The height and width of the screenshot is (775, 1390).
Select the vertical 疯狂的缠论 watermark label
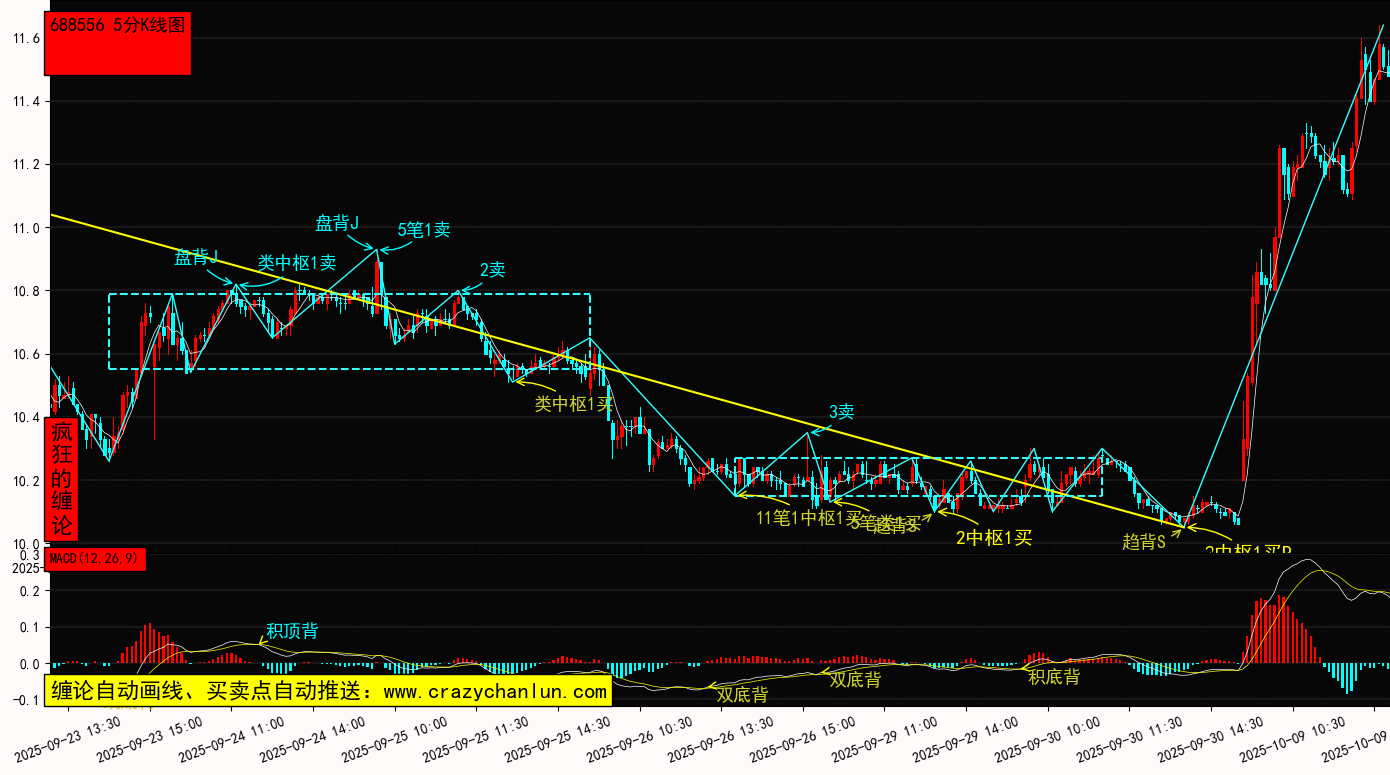point(62,479)
